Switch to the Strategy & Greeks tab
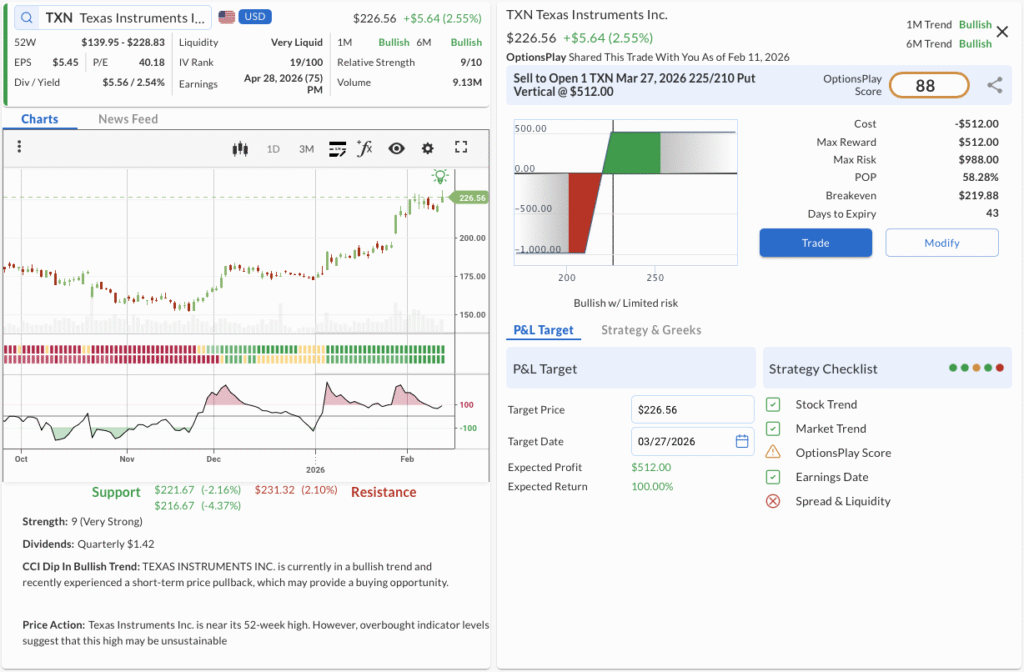The width and height of the screenshot is (1024, 672). [651, 330]
